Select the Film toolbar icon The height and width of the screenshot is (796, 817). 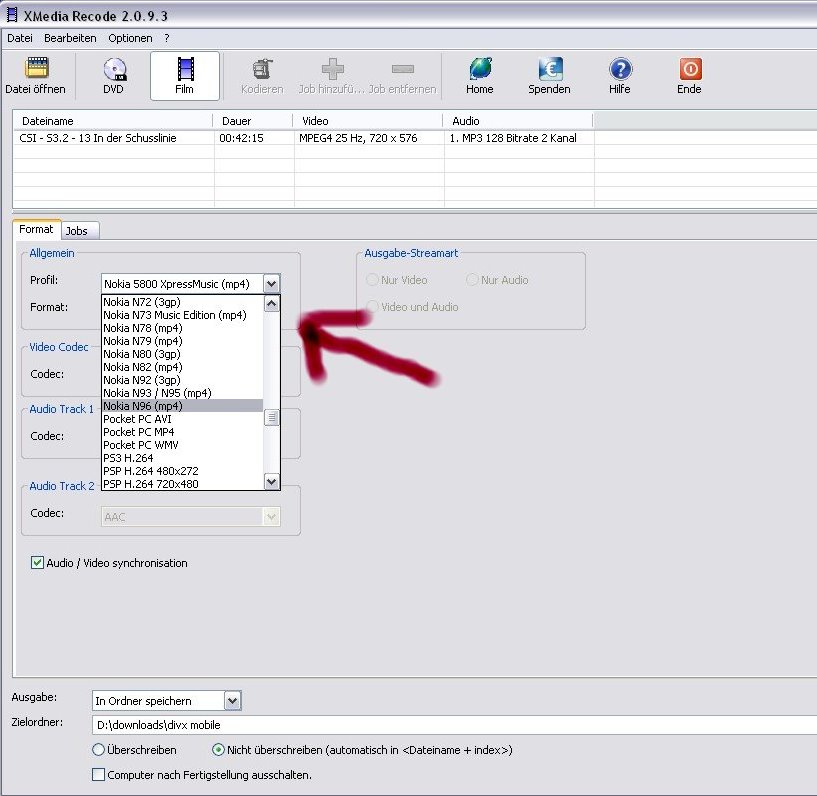tap(184, 69)
